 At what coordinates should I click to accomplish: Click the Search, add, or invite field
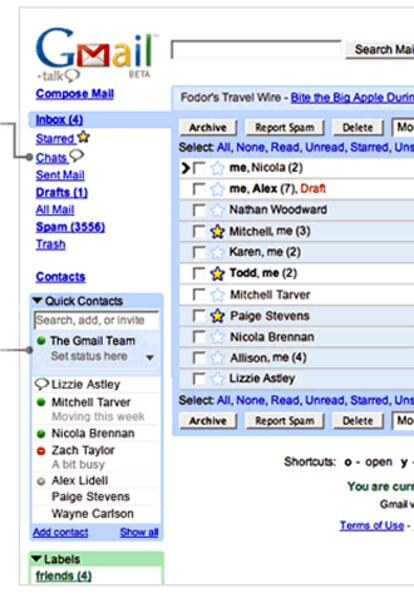(x=96, y=320)
